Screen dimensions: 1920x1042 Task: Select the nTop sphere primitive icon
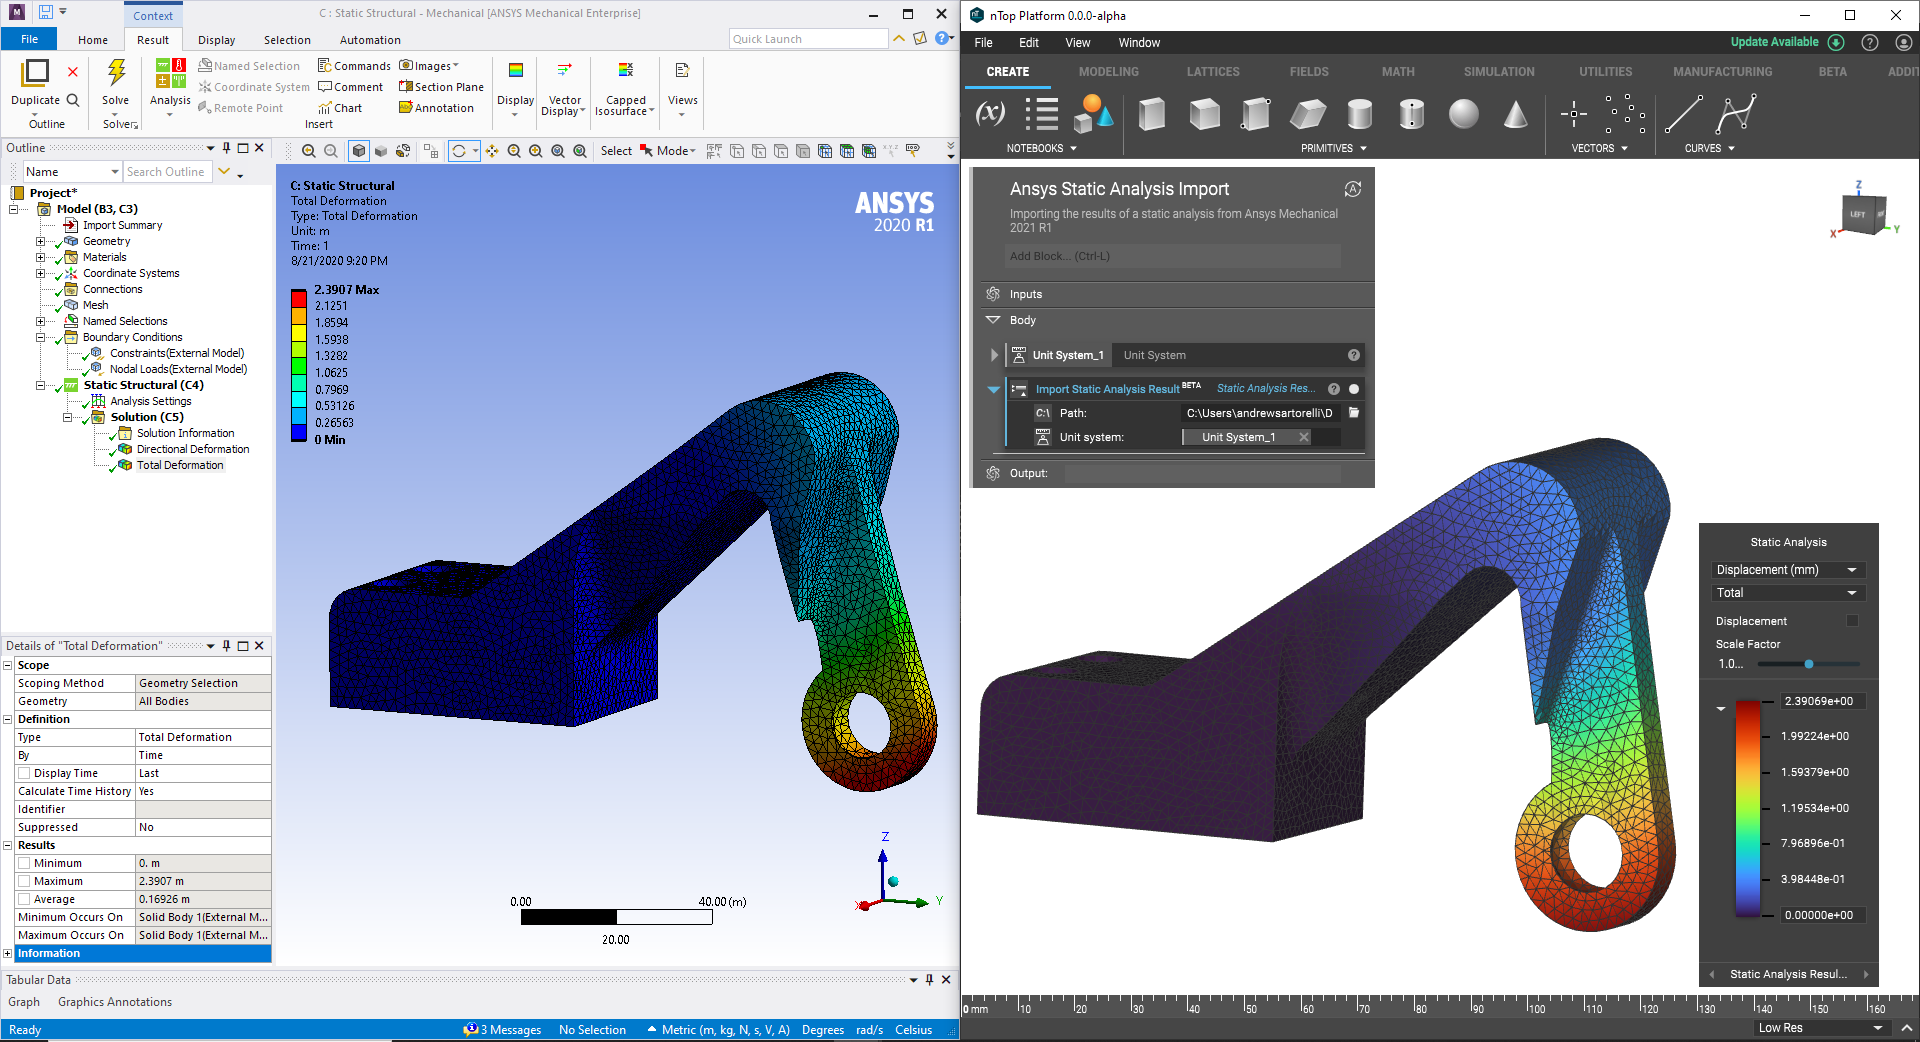1463,114
